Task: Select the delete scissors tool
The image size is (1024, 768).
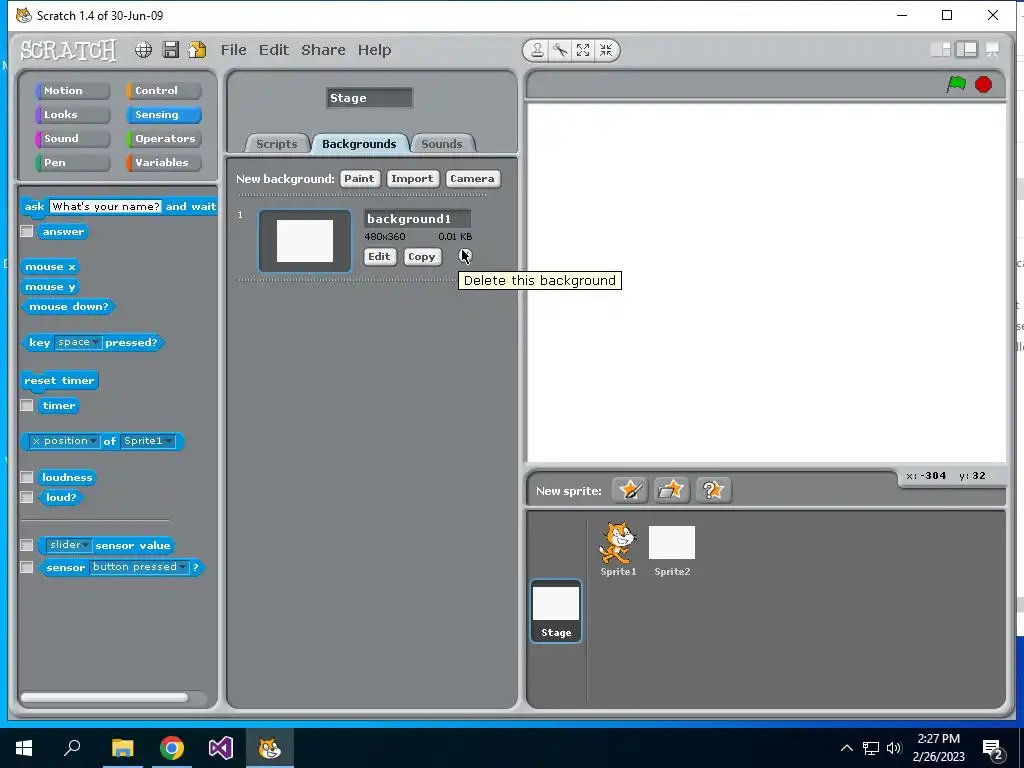Action: [560, 50]
